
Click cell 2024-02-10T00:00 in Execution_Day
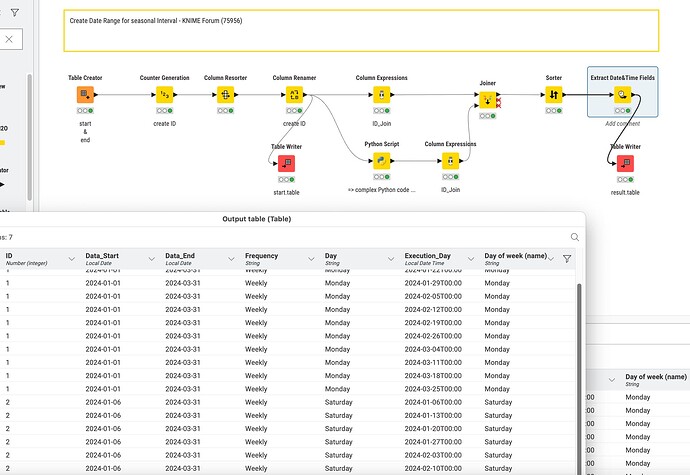coord(433,468)
